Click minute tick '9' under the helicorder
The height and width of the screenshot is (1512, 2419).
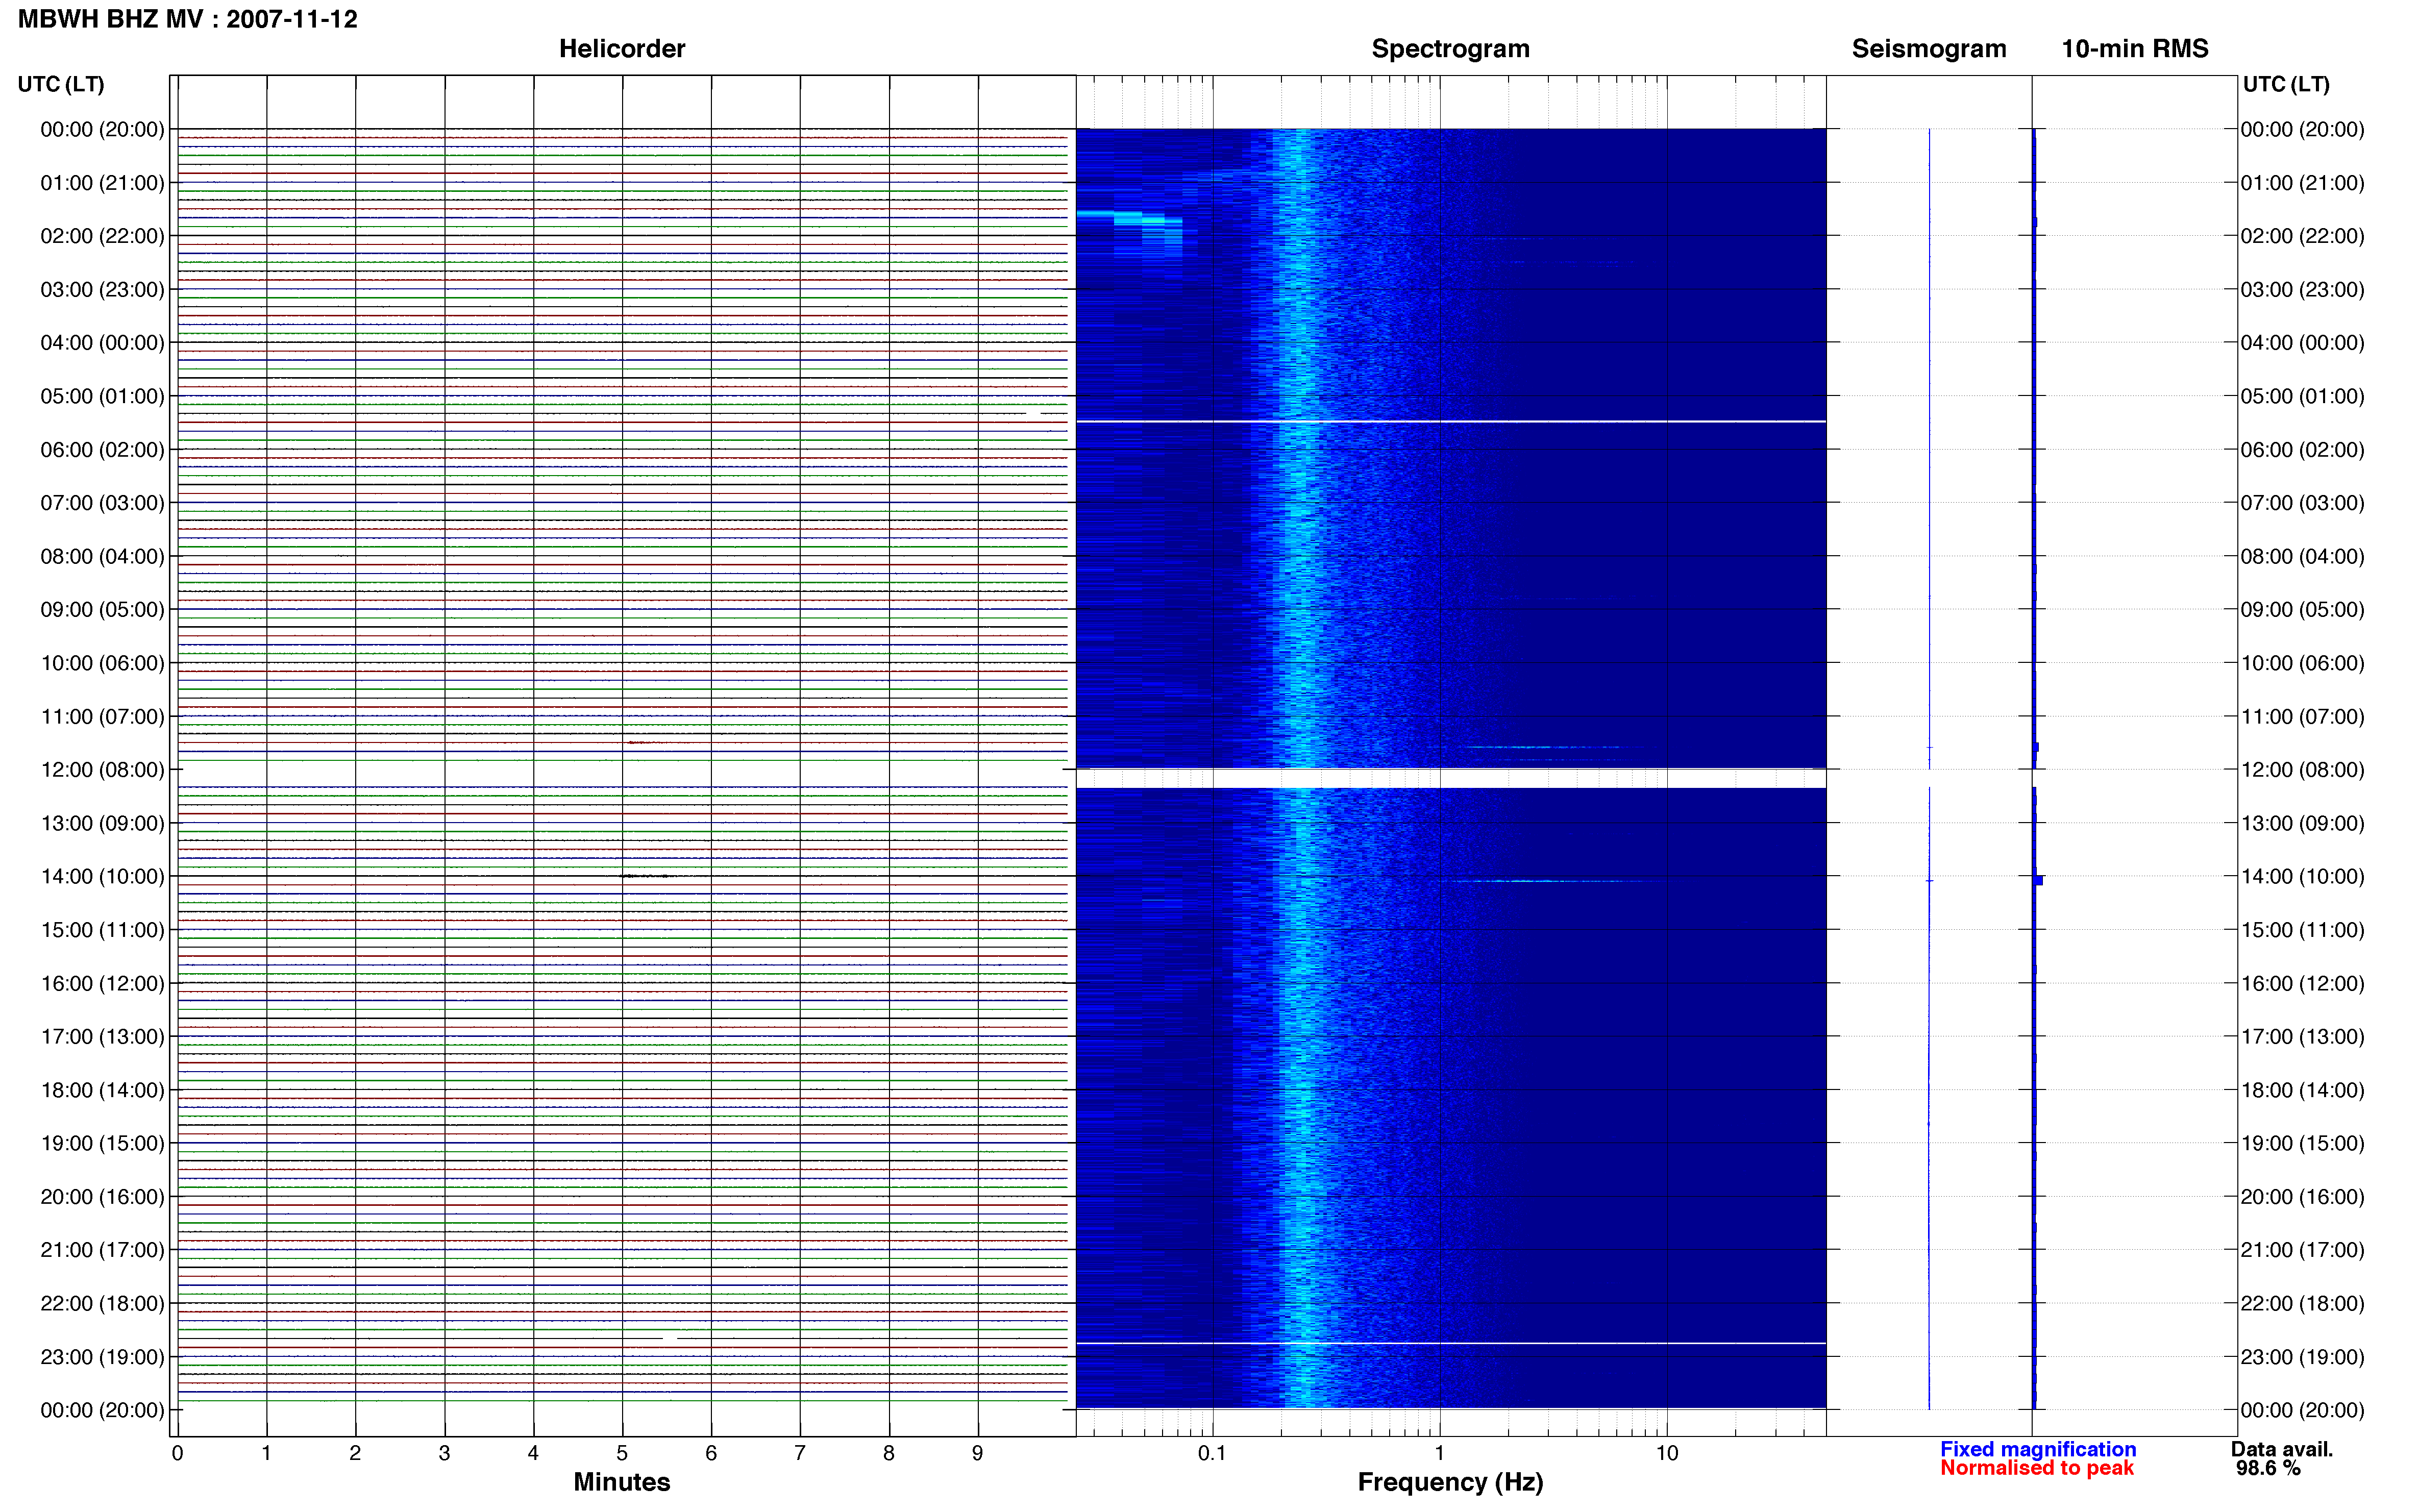(978, 1453)
